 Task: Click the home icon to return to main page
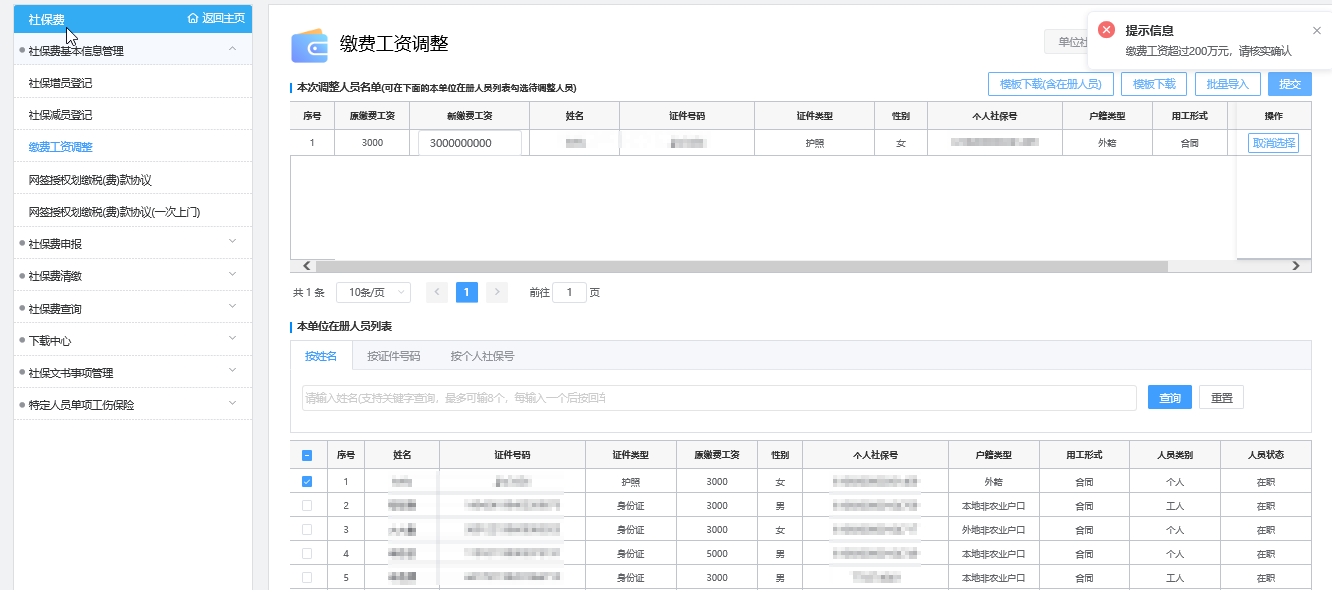(193, 19)
